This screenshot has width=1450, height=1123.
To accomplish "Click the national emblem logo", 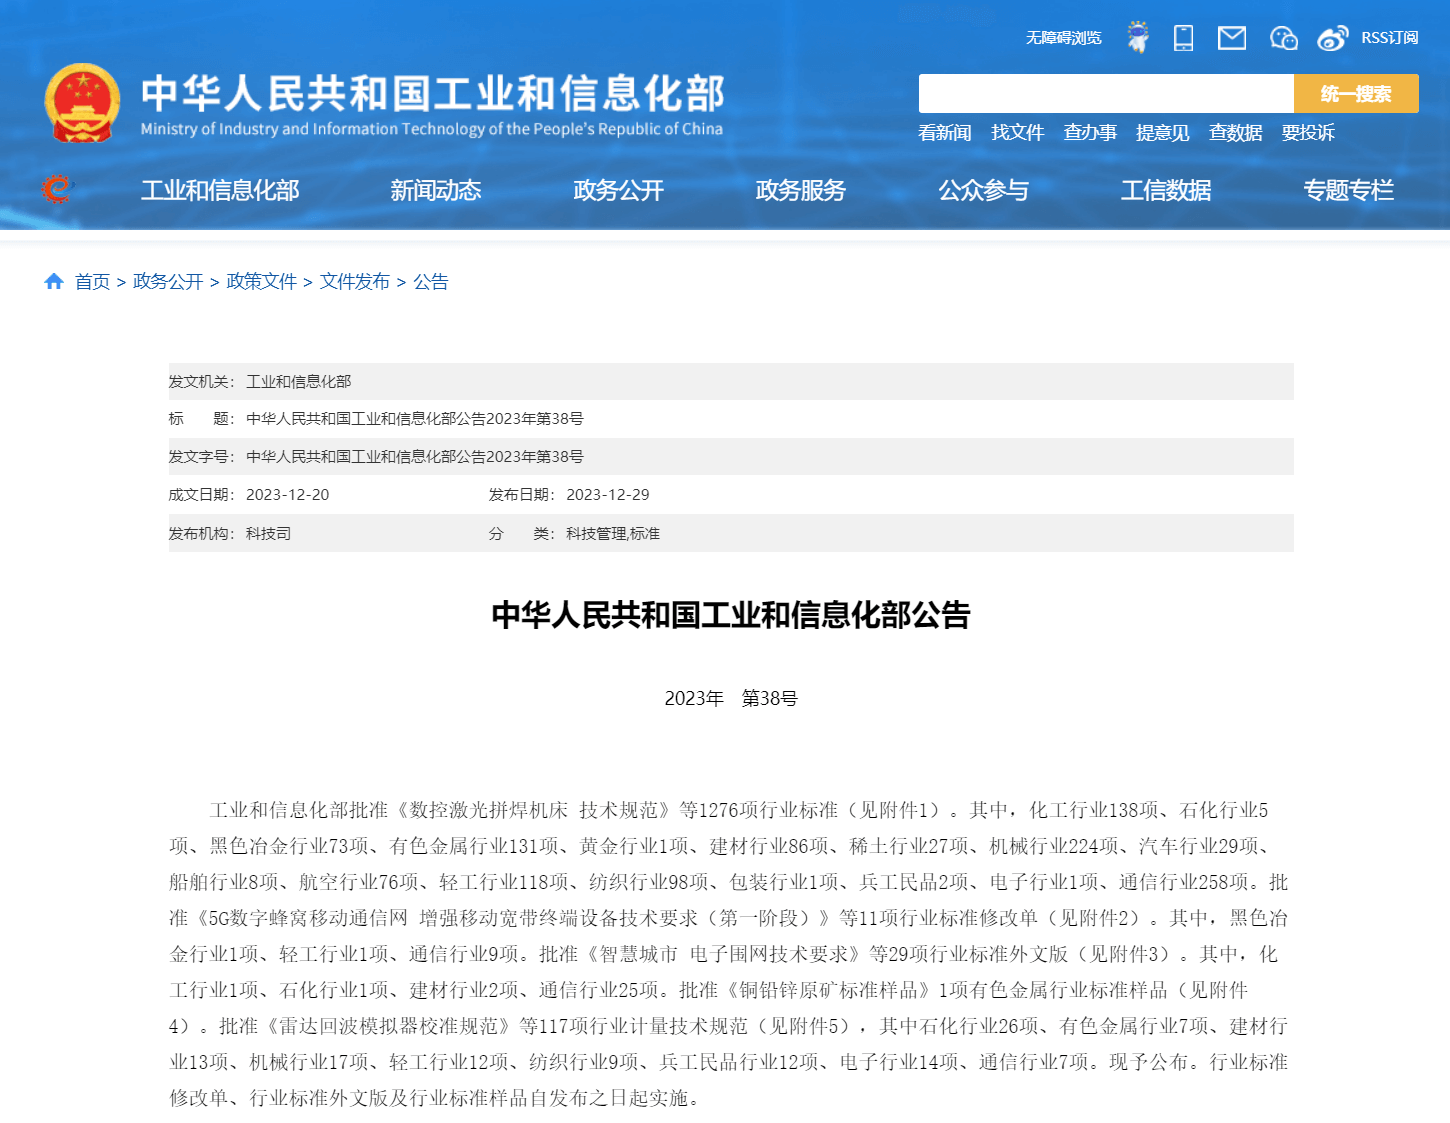I will click(x=82, y=103).
